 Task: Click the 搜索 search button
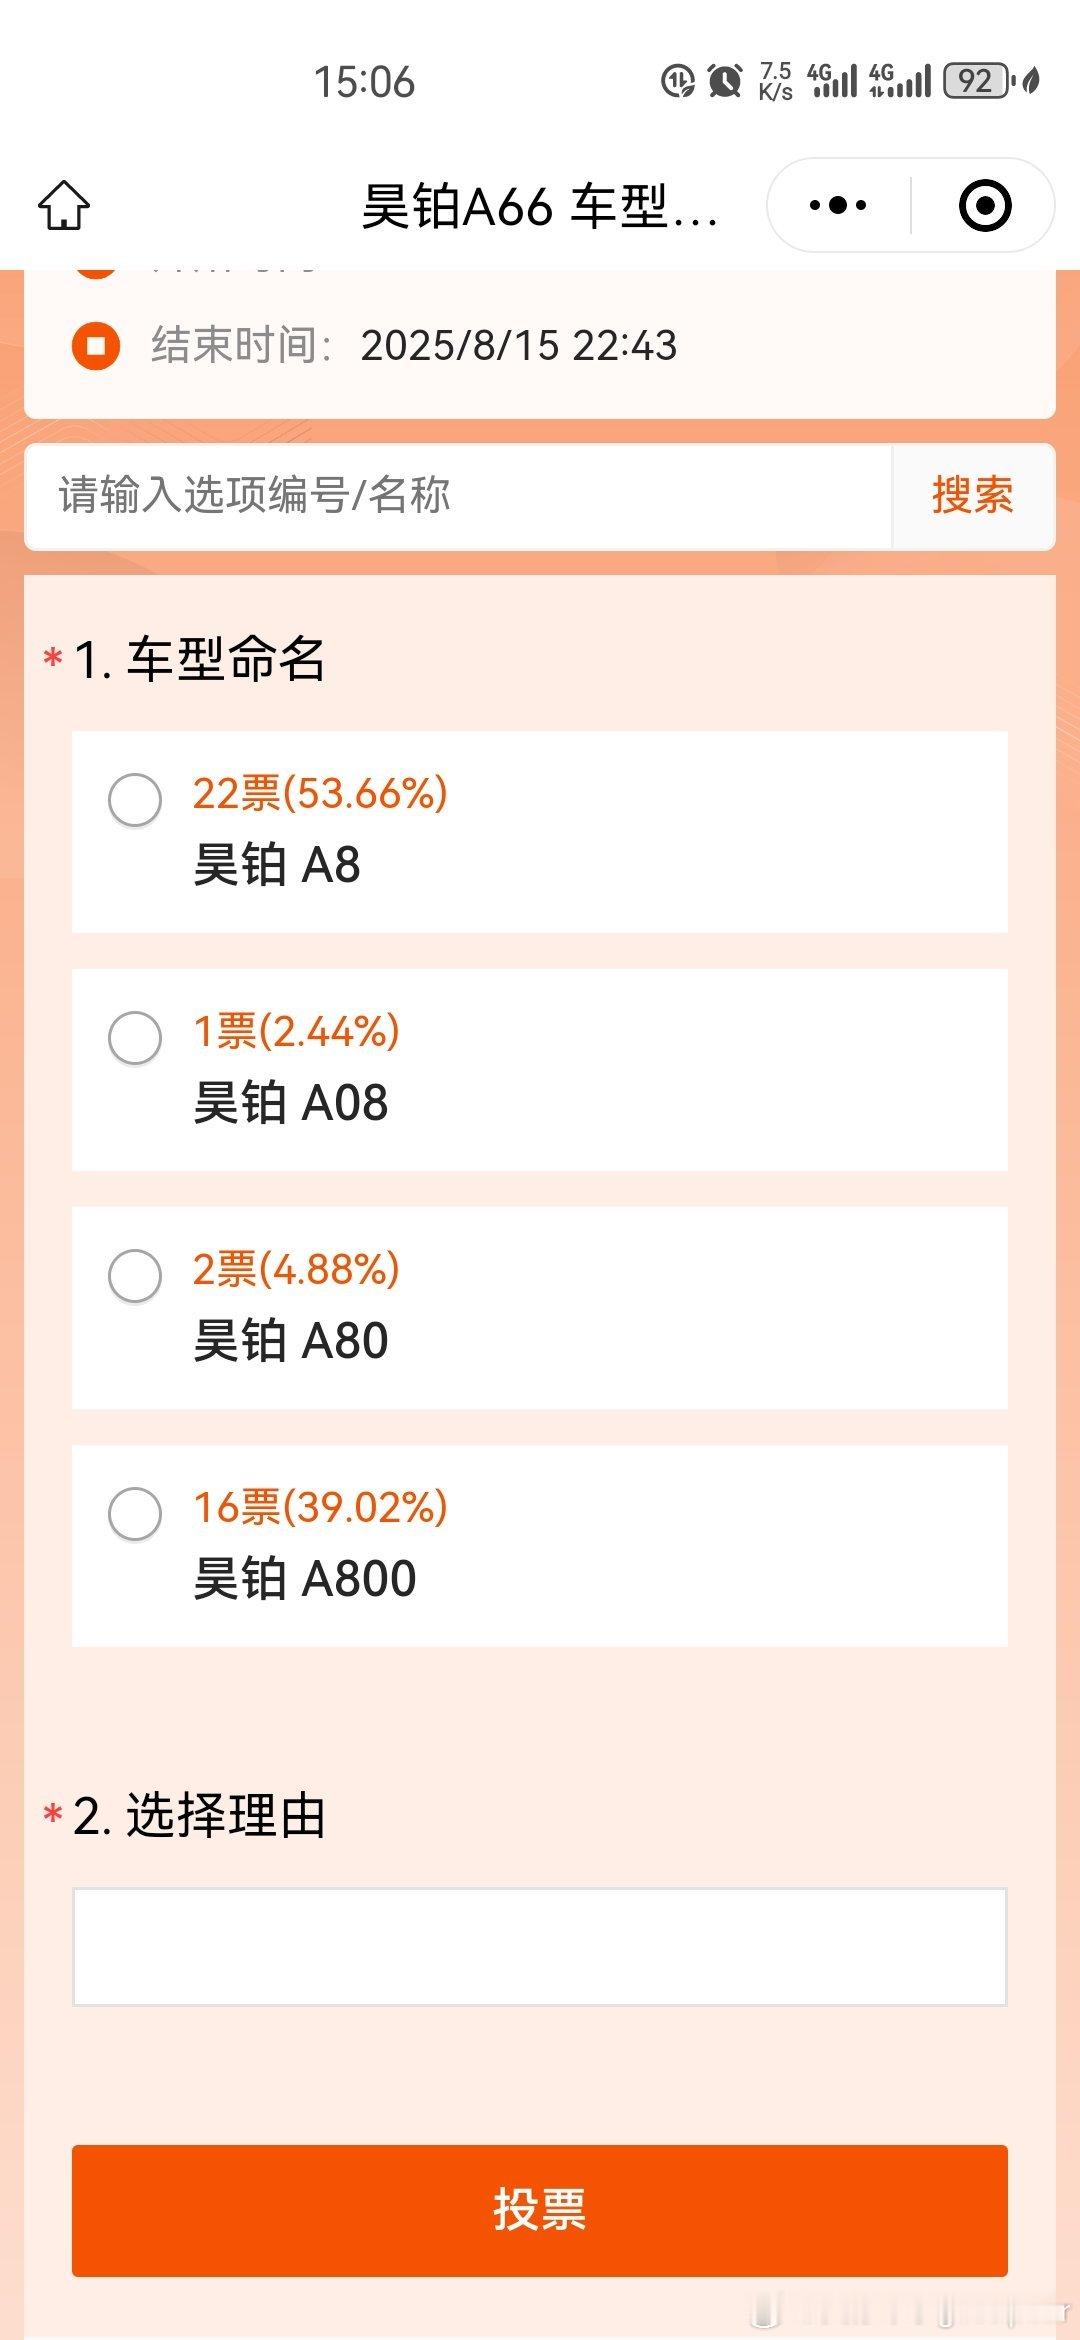click(973, 496)
